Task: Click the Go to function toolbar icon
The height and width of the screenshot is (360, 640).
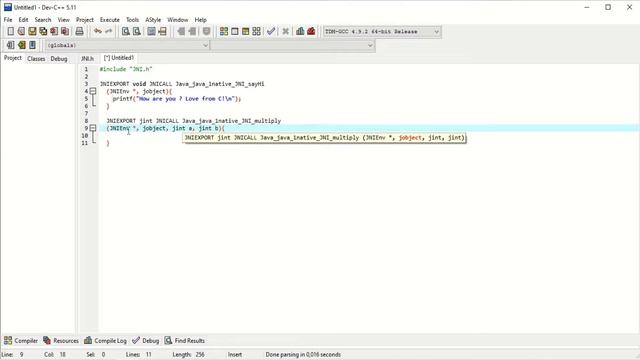Action: click(151, 31)
